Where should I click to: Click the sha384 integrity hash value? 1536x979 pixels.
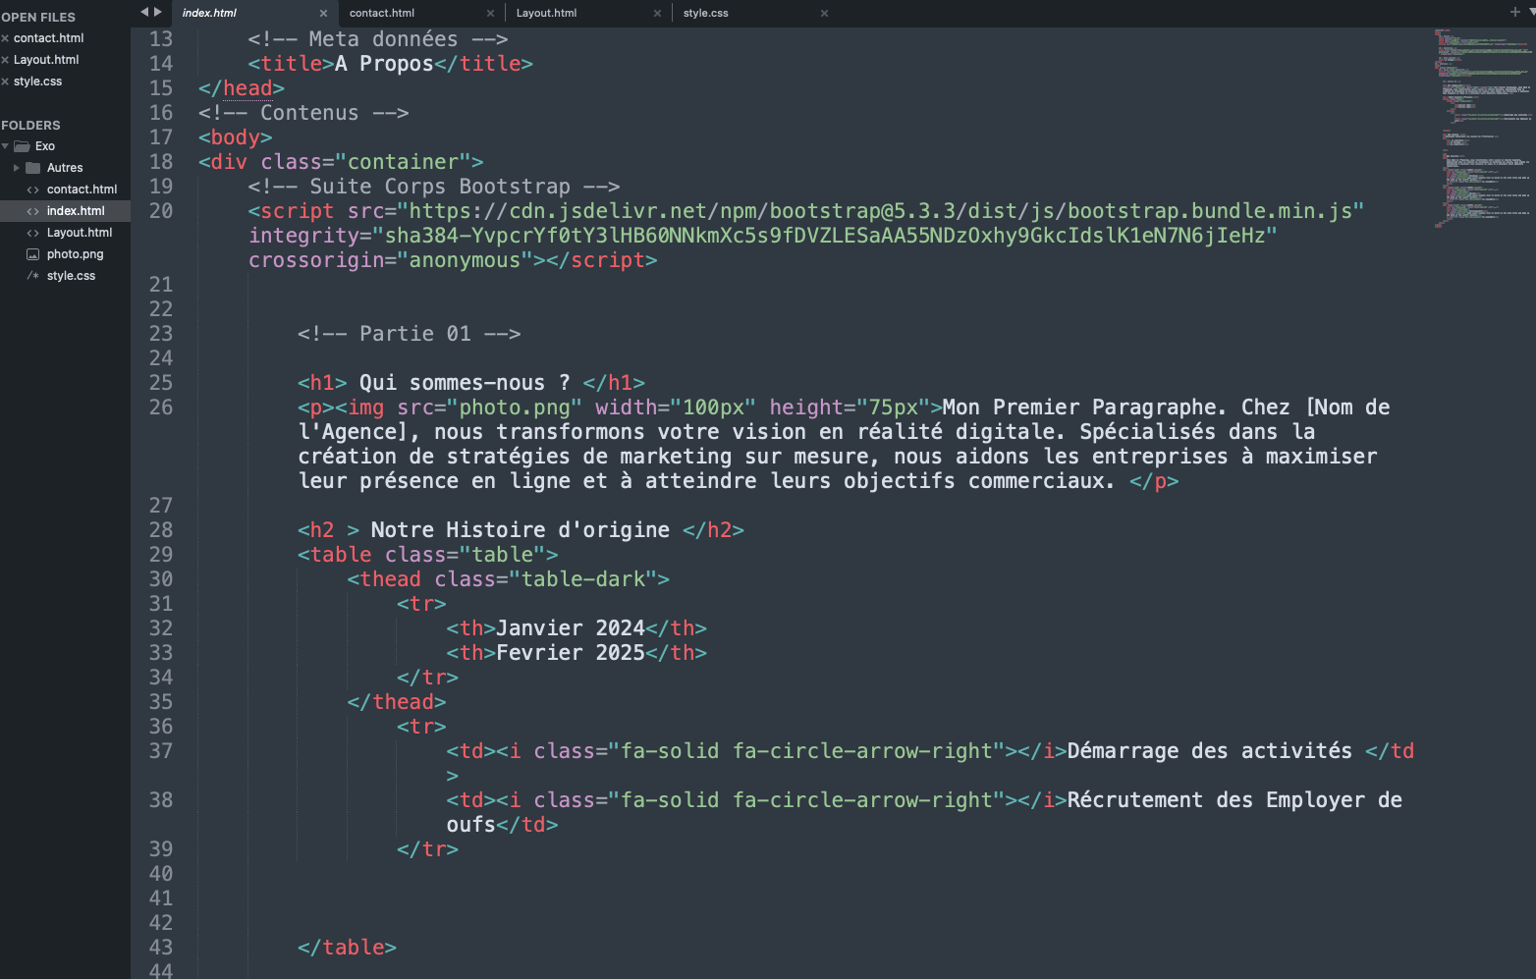(x=824, y=236)
